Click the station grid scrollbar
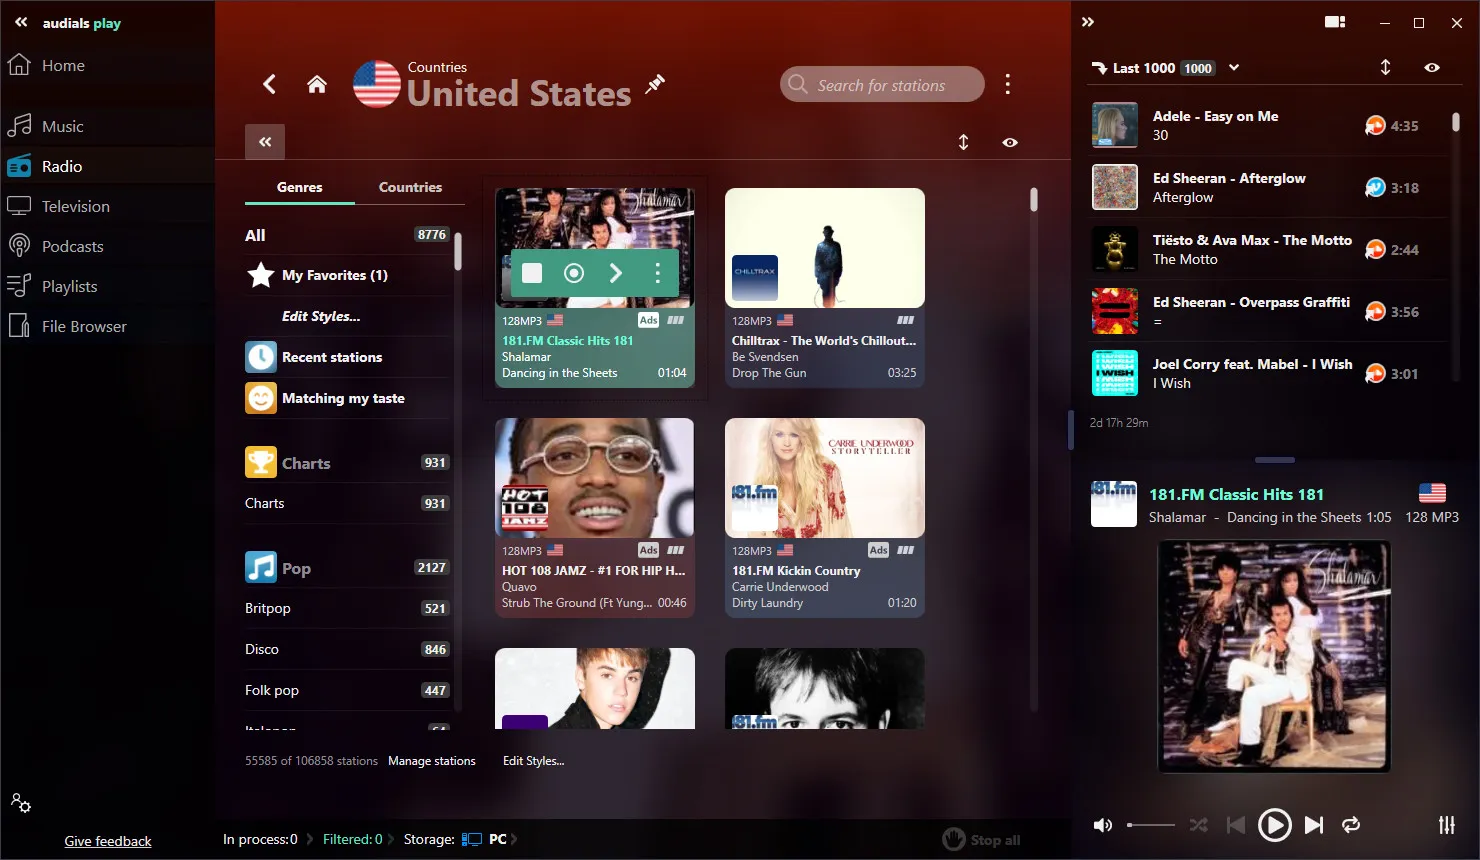Viewport: 1480px width, 860px height. (1033, 200)
